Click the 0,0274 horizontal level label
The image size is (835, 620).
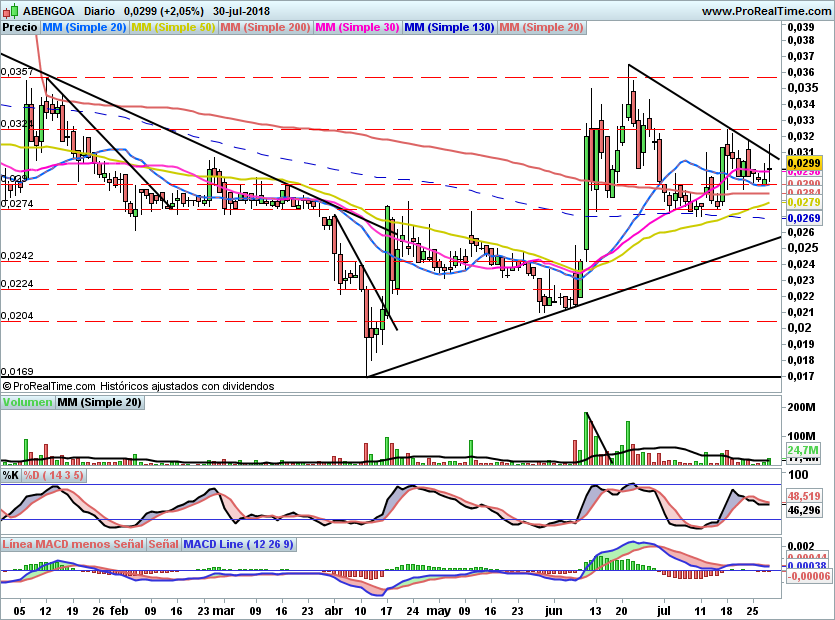(x=17, y=203)
